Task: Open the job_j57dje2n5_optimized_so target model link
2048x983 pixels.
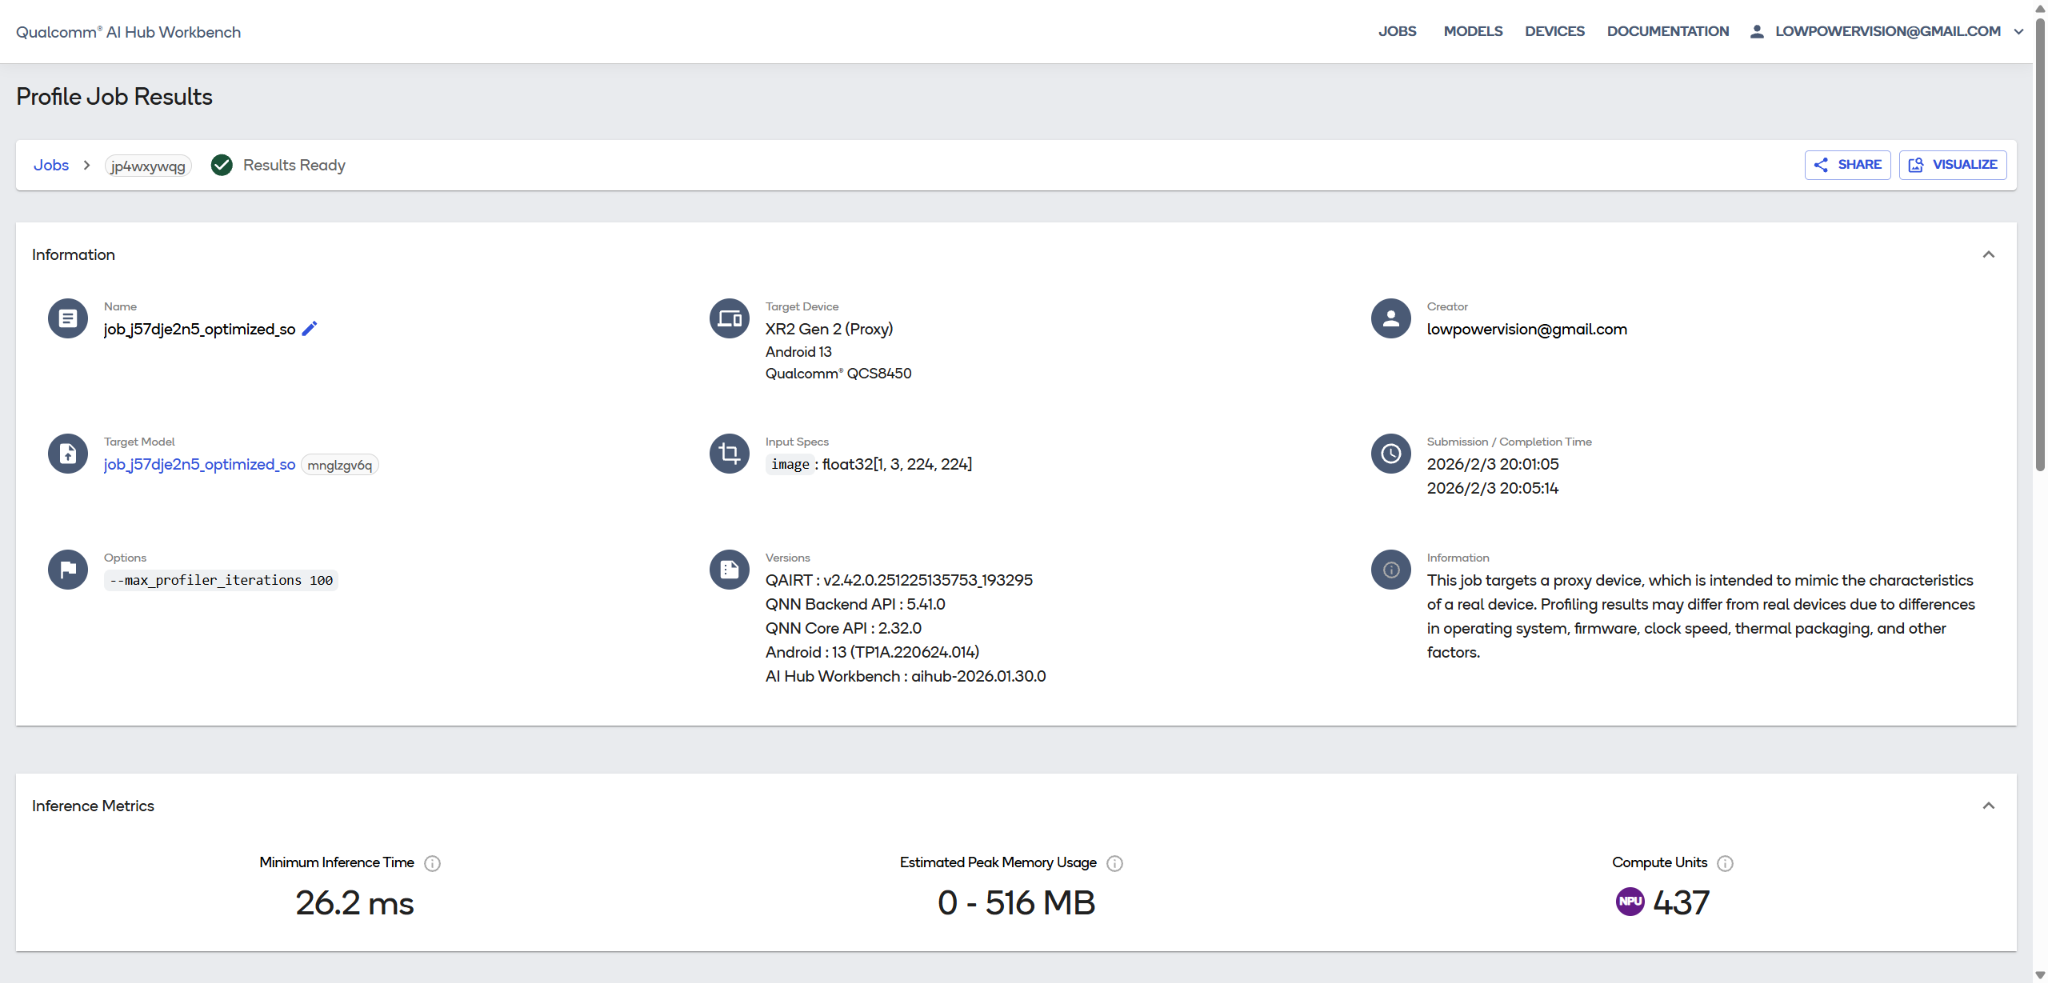Action: point(200,464)
